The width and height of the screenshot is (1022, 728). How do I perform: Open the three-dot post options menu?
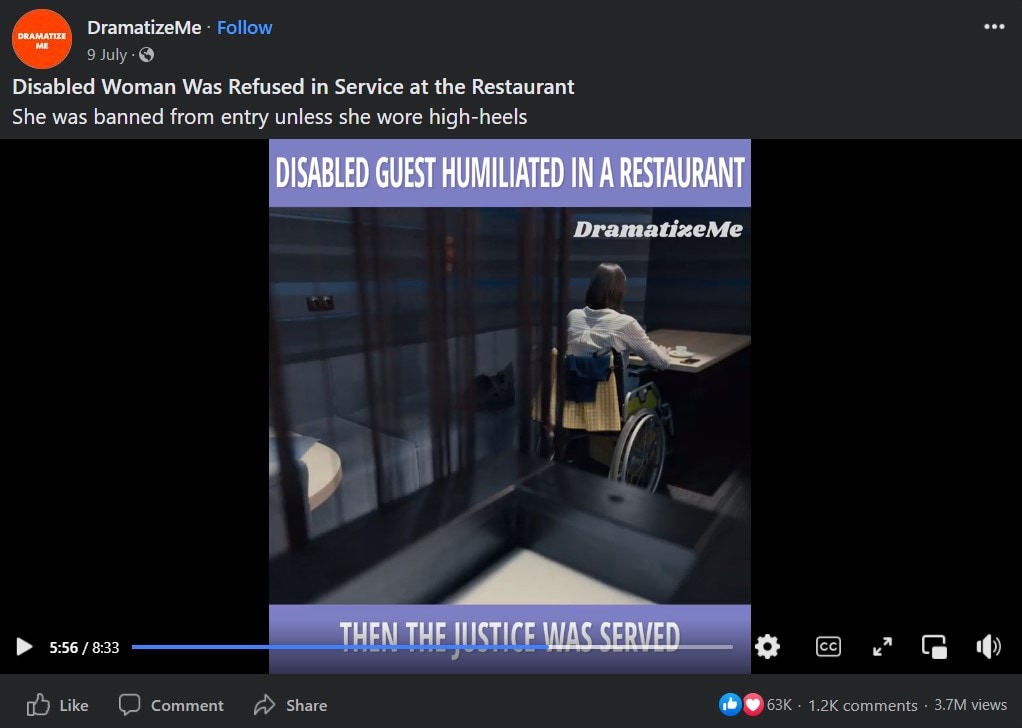994,27
